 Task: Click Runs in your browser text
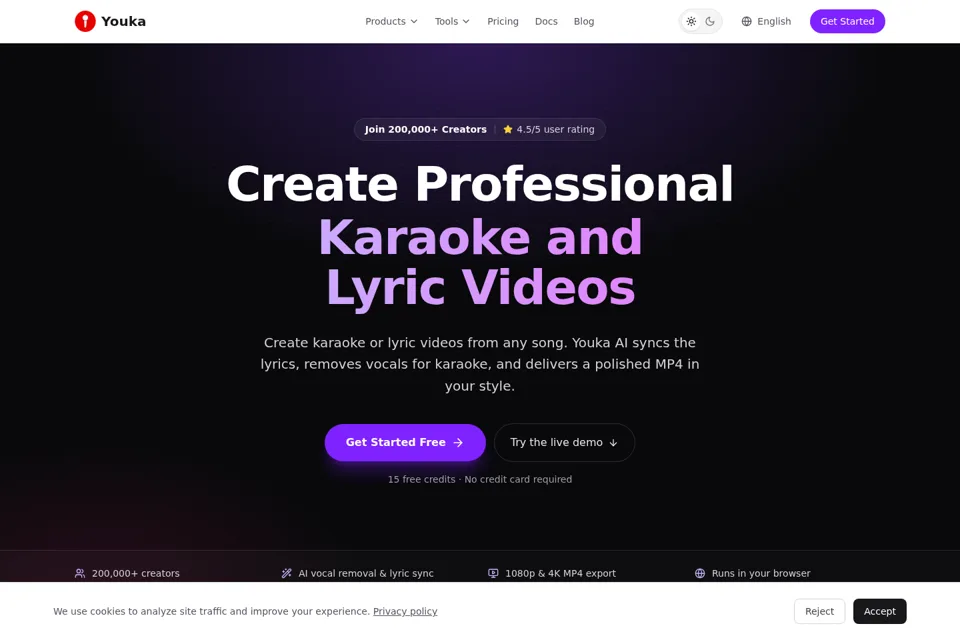click(x=761, y=573)
